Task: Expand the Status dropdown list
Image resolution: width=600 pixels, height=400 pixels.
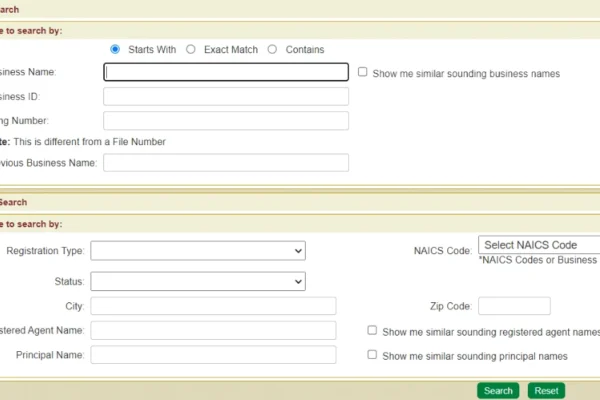Action: [x=197, y=282]
